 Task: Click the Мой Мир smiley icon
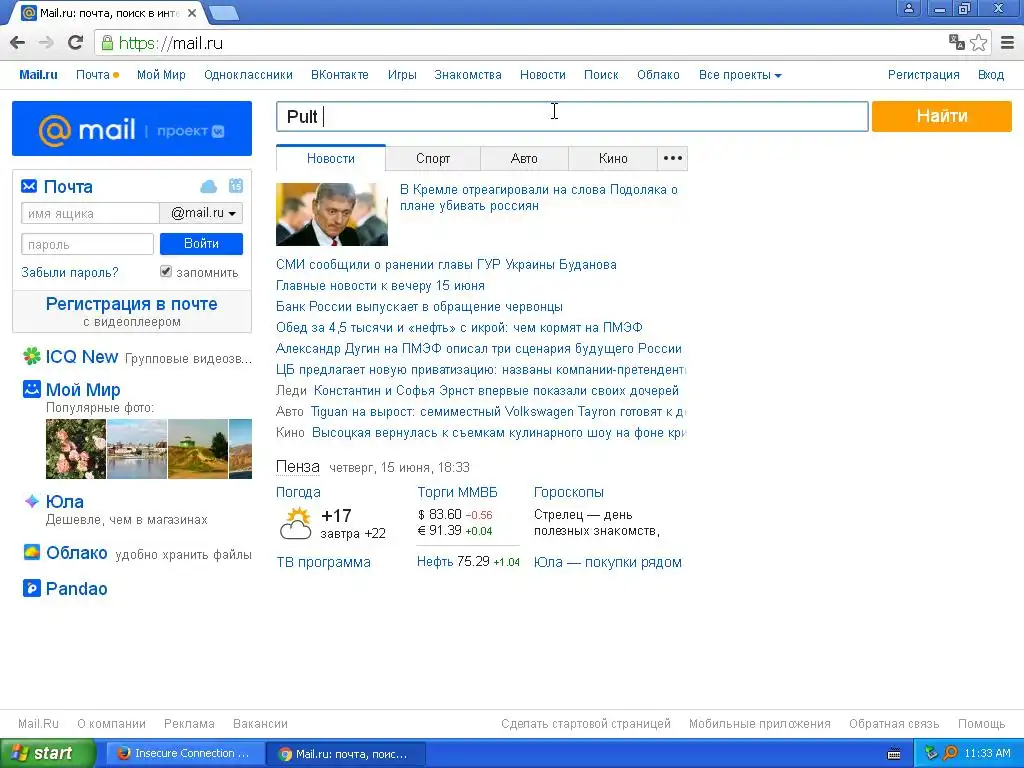[31, 389]
